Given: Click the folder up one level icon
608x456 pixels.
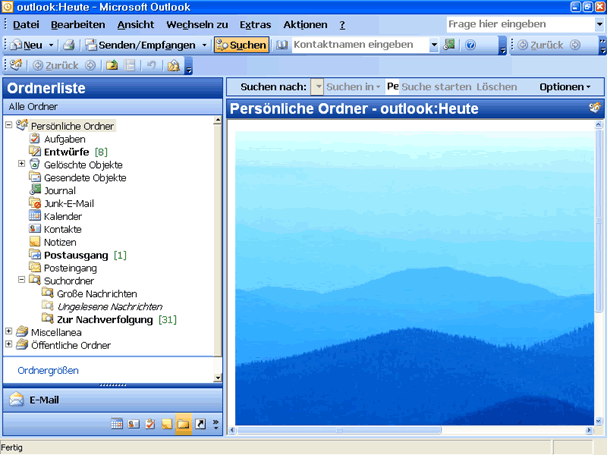Looking at the screenshot, I should click(x=112, y=66).
